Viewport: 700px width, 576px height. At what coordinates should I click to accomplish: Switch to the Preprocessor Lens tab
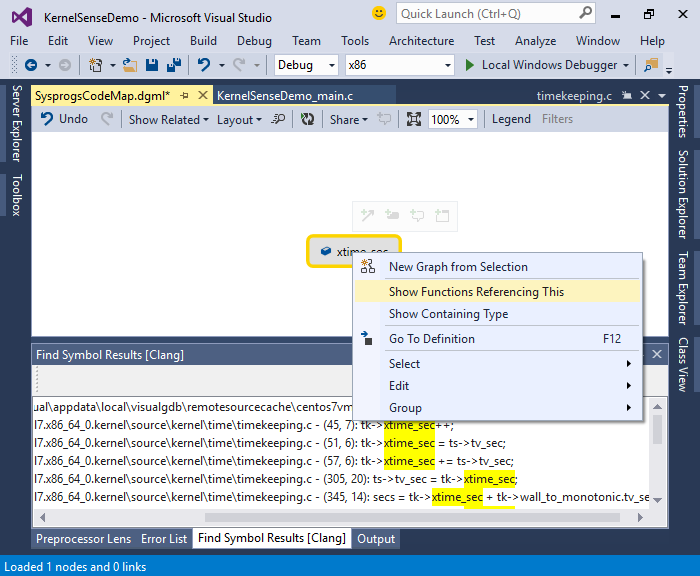83,539
